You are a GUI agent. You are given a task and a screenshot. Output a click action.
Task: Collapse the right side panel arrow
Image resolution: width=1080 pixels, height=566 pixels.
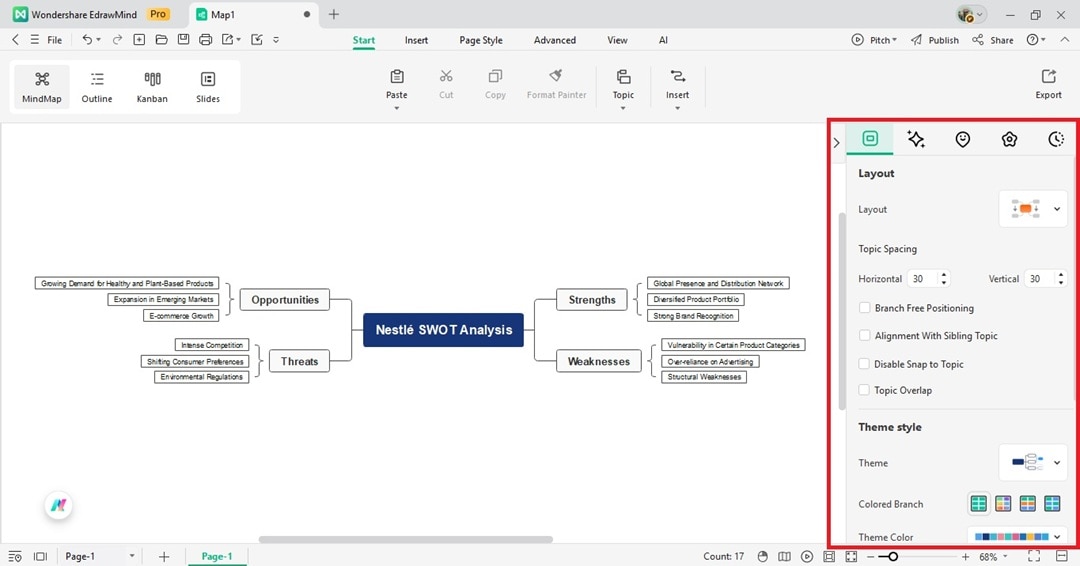tap(836, 143)
